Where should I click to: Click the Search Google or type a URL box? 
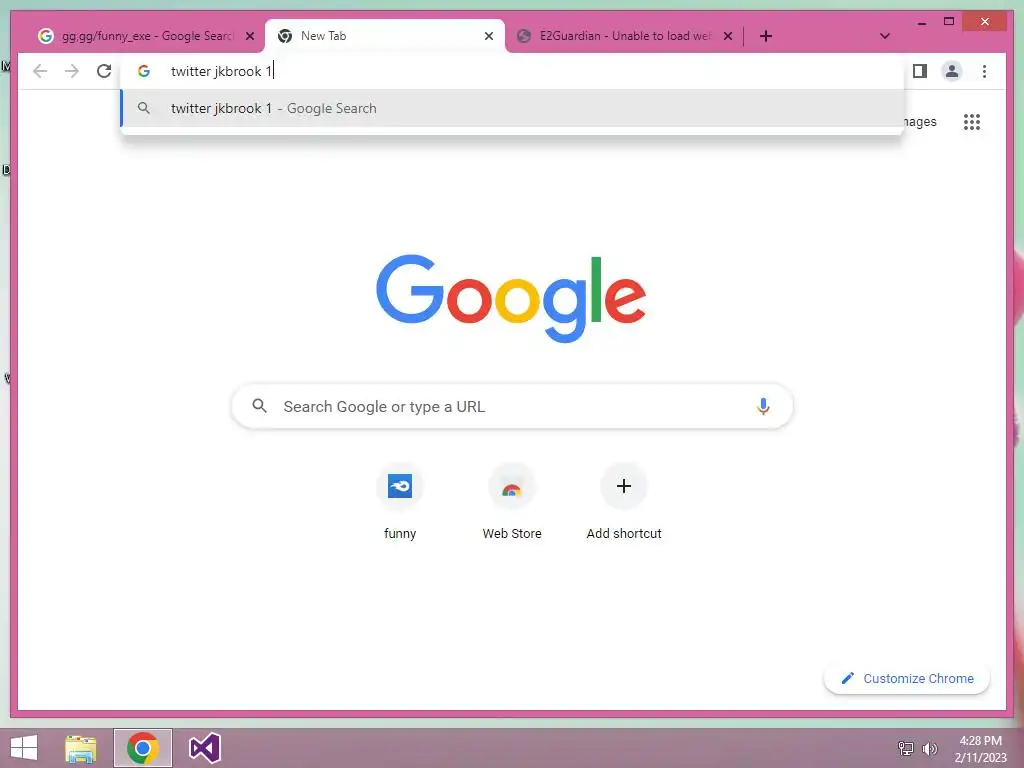(512, 406)
